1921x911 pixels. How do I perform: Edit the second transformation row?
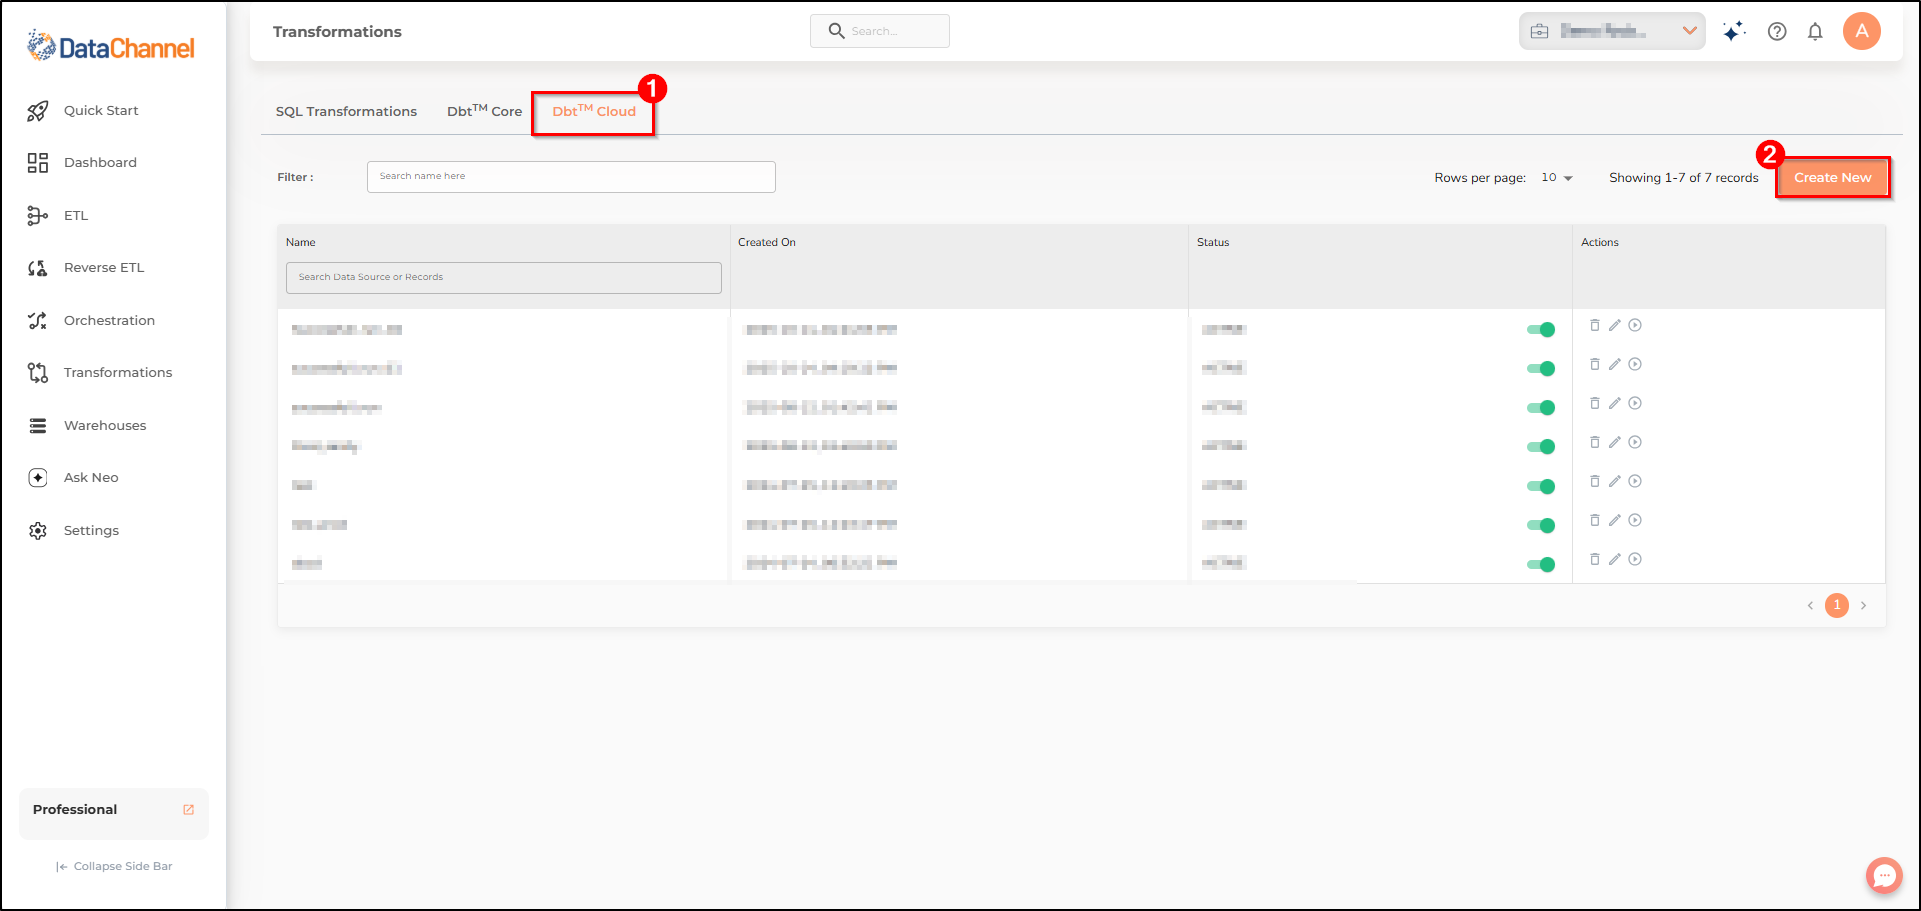tap(1615, 364)
